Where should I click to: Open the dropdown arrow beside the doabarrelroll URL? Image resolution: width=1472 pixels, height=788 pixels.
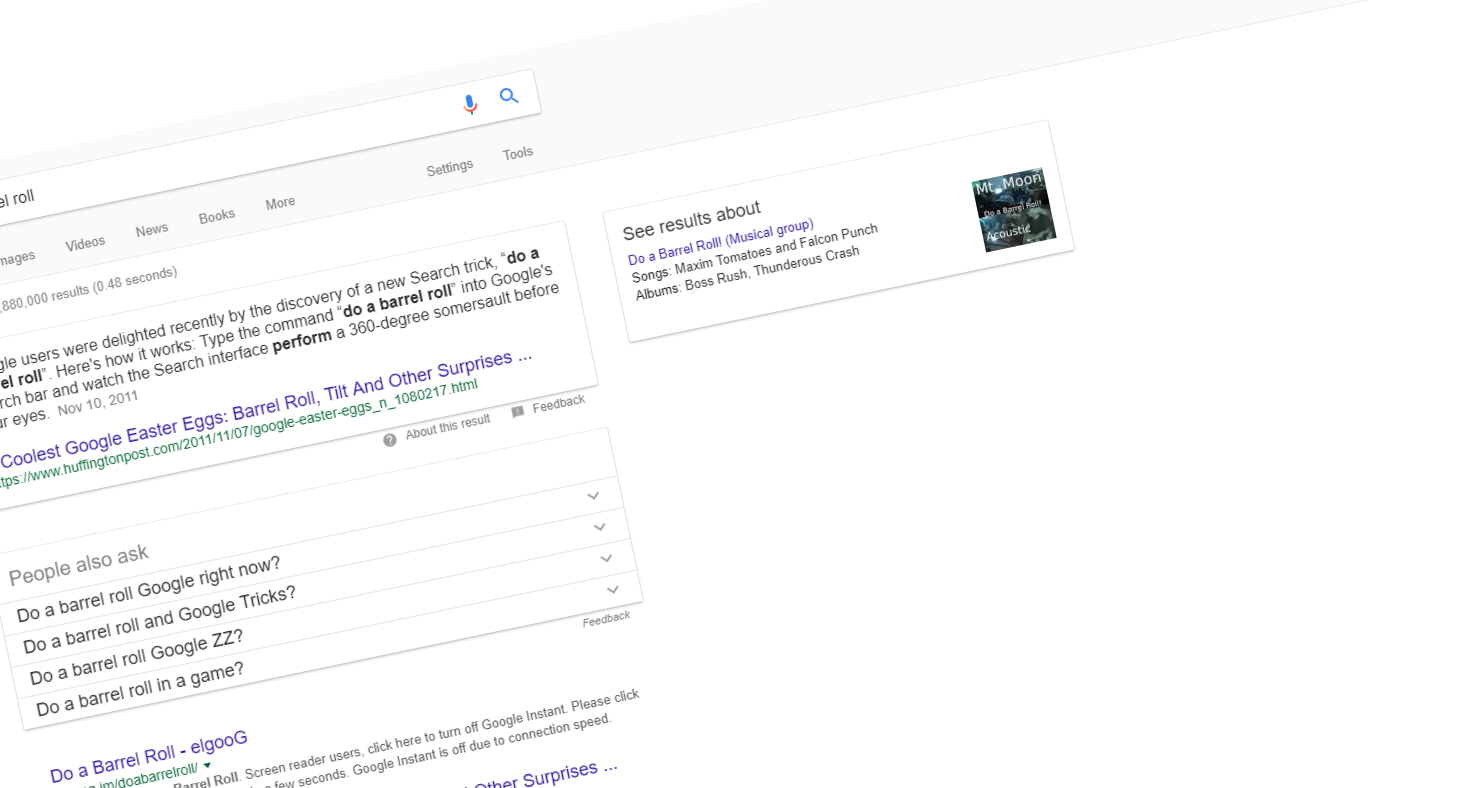coord(207,766)
